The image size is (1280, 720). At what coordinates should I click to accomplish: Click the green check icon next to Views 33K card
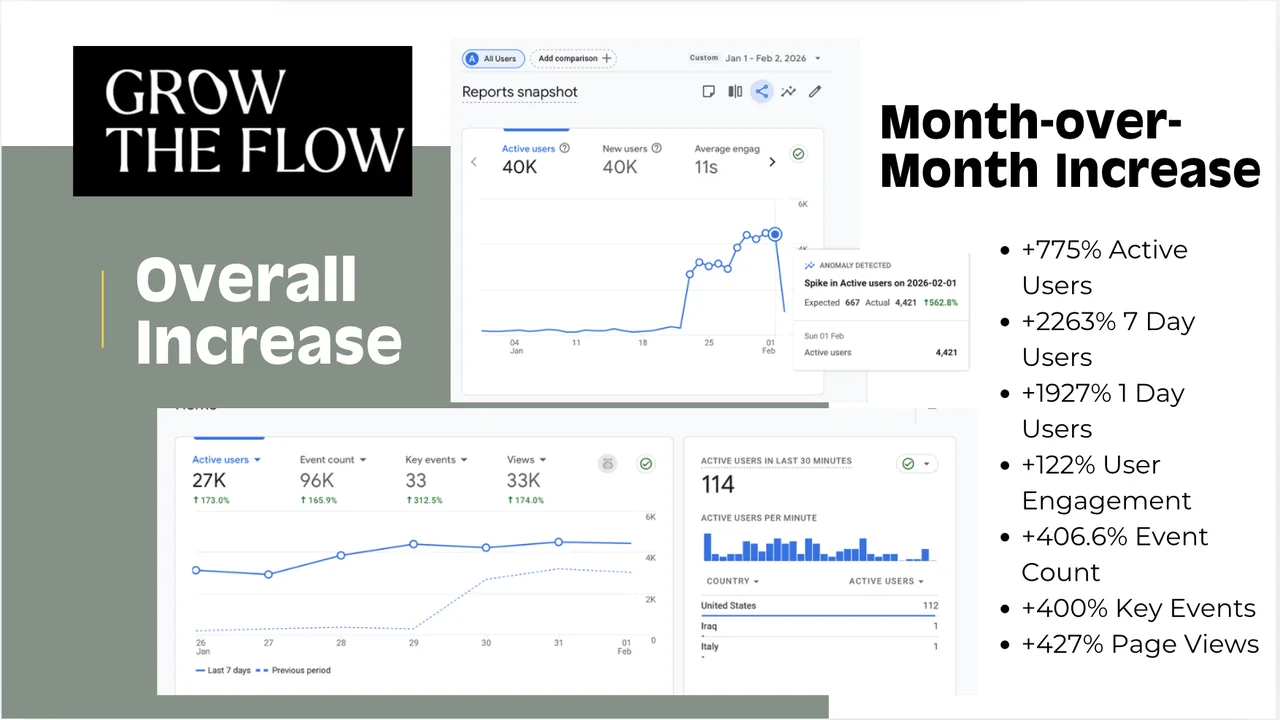point(646,464)
